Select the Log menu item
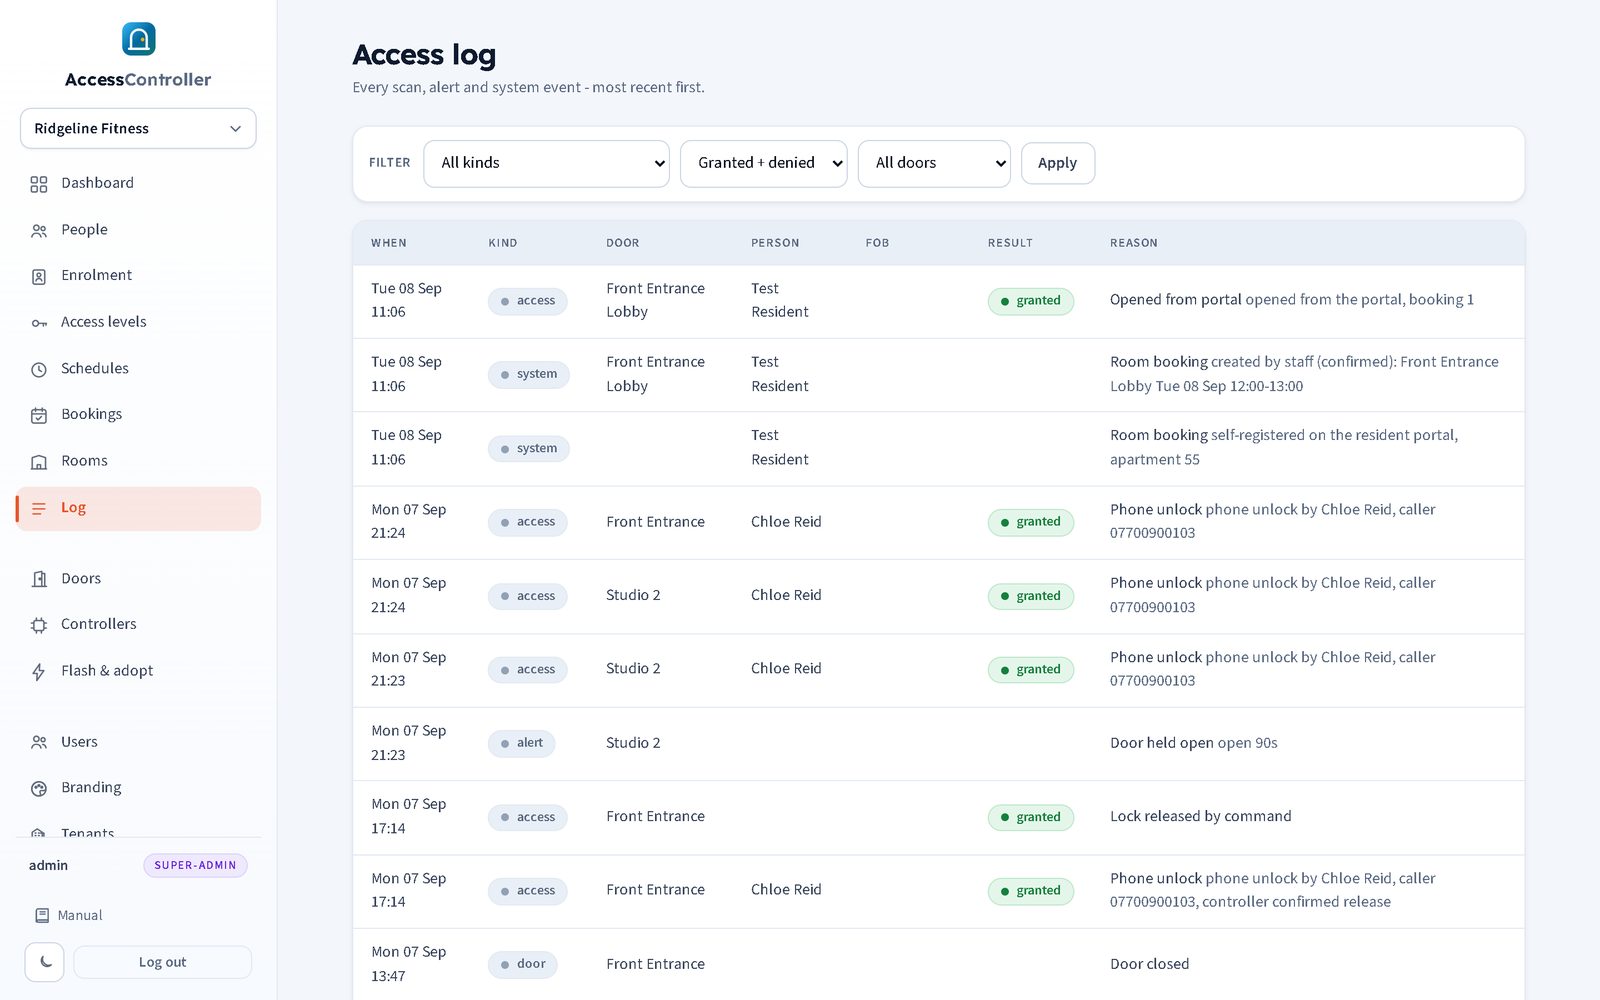Viewport: 1600px width, 1000px height. tap(138, 508)
